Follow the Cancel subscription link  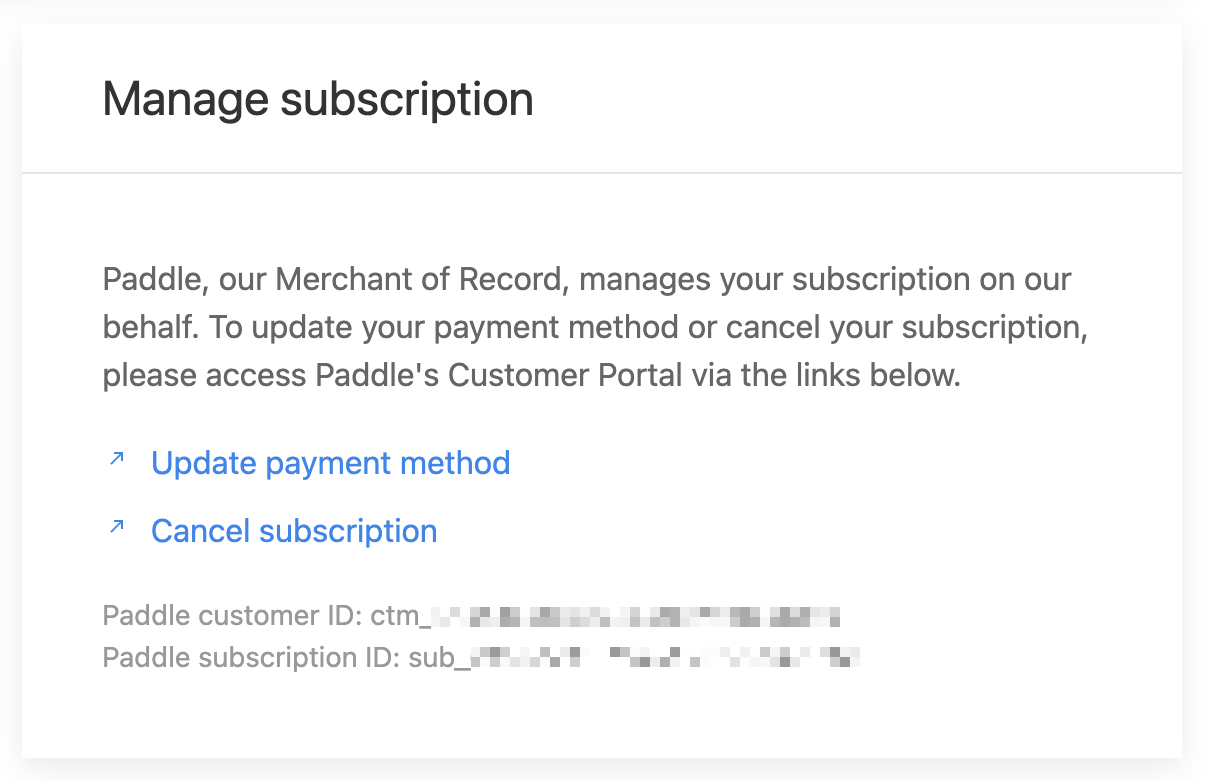pyautogui.click(x=294, y=530)
